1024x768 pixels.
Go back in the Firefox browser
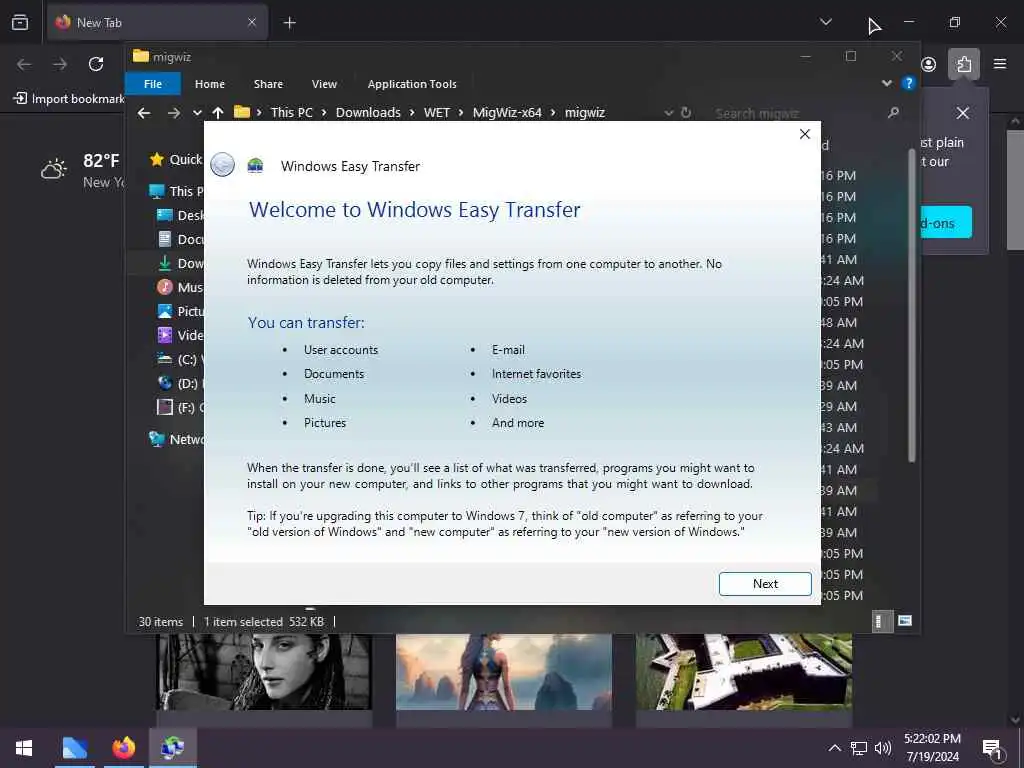tap(24, 63)
